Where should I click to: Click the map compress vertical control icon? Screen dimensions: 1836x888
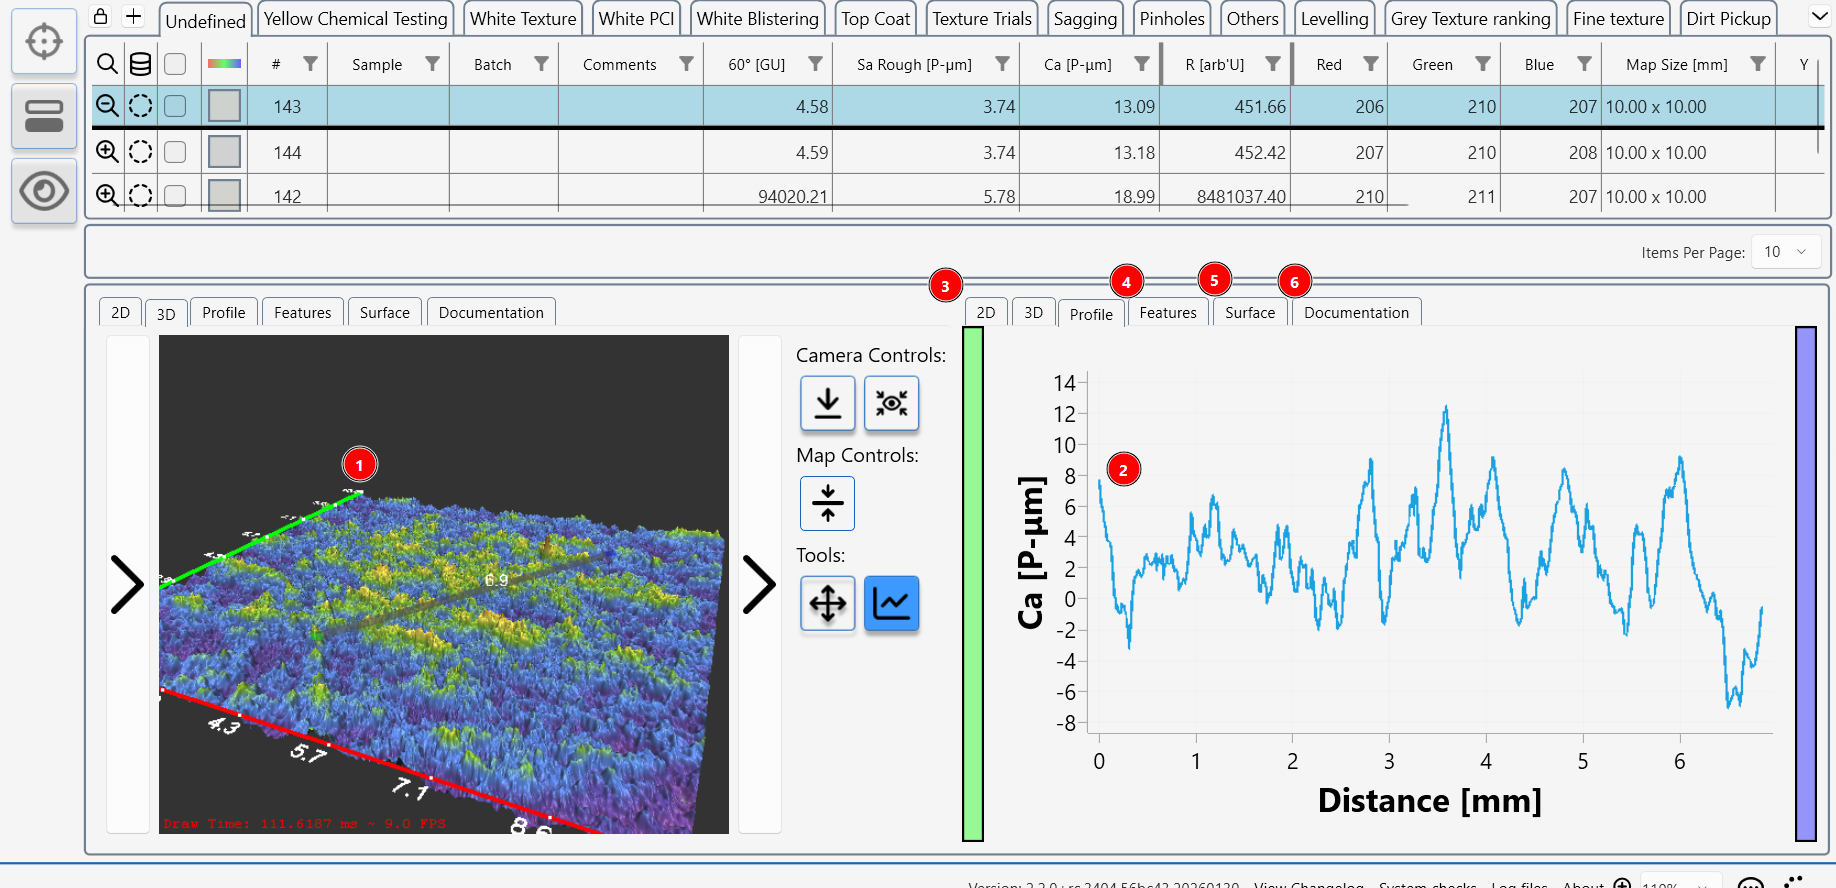click(827, 503)
